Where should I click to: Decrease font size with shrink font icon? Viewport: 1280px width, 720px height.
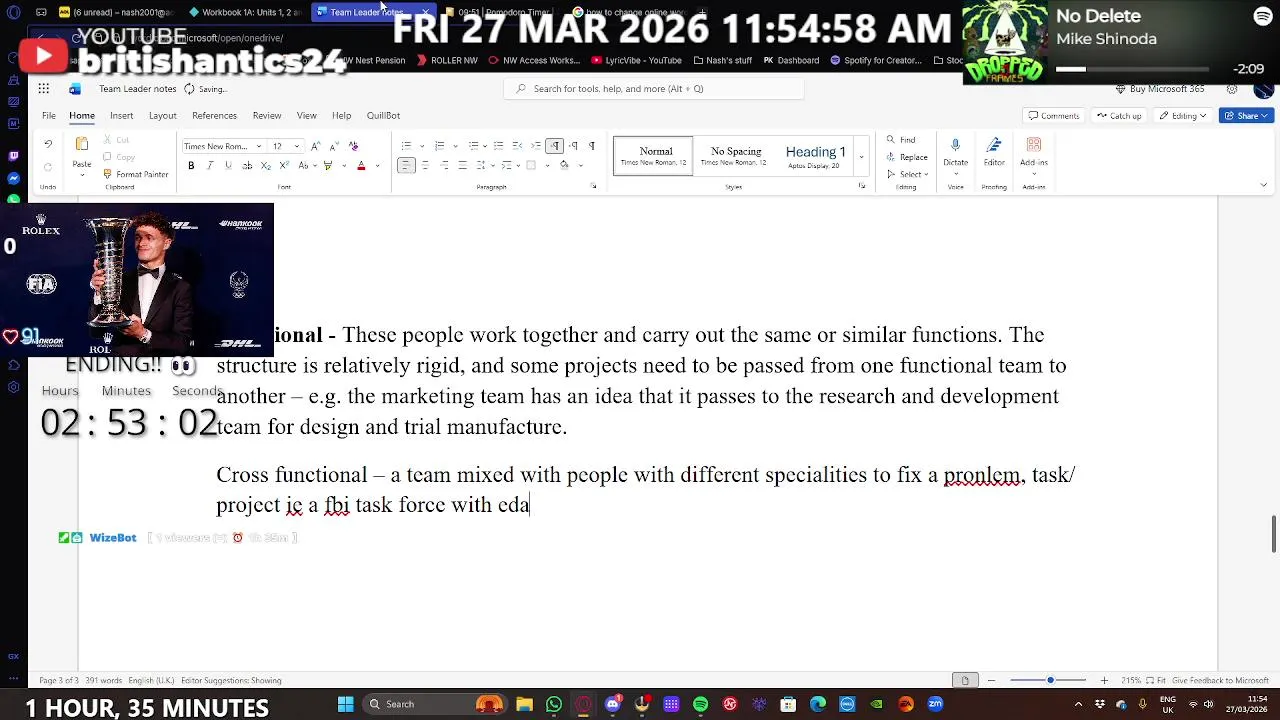click(x=333, y=146)
